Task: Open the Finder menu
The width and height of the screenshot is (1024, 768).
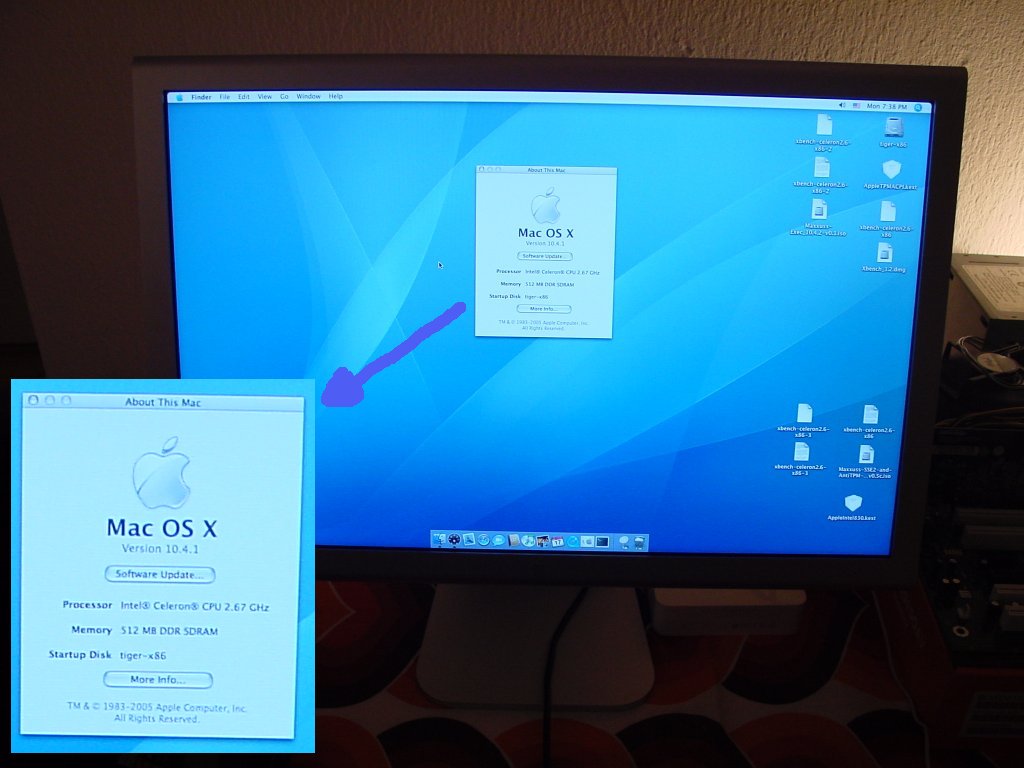Action: click(201, 97)
